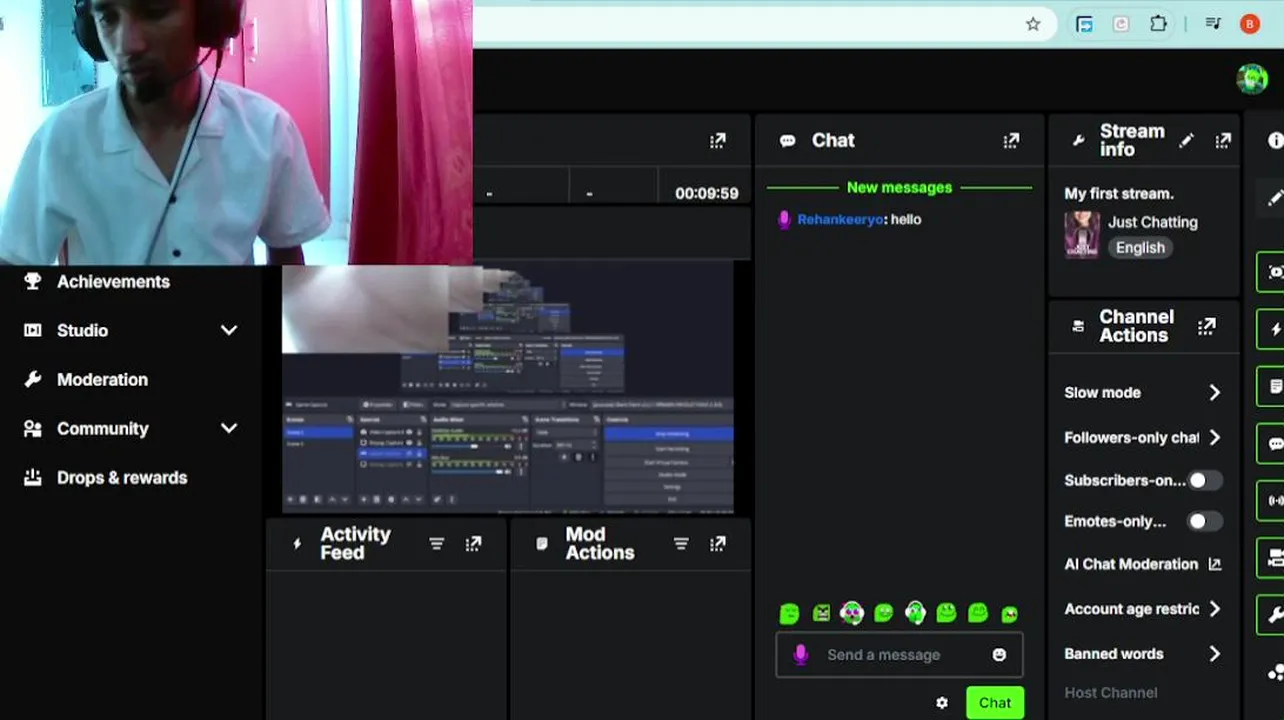Image resolution: width=1284 pixels, height=720 pixels.
Task: Open Banned words options arrow
Action: coord(1214,653)
